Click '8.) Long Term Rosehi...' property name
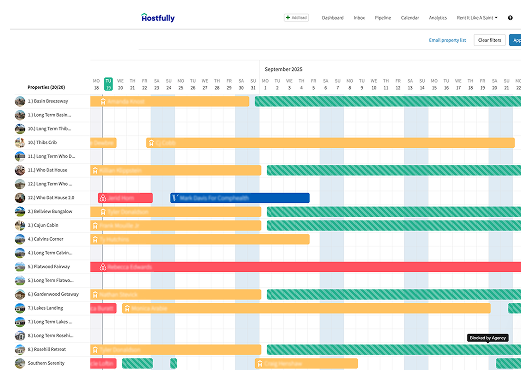Viewport: 531px width, 380px height. 50,336
